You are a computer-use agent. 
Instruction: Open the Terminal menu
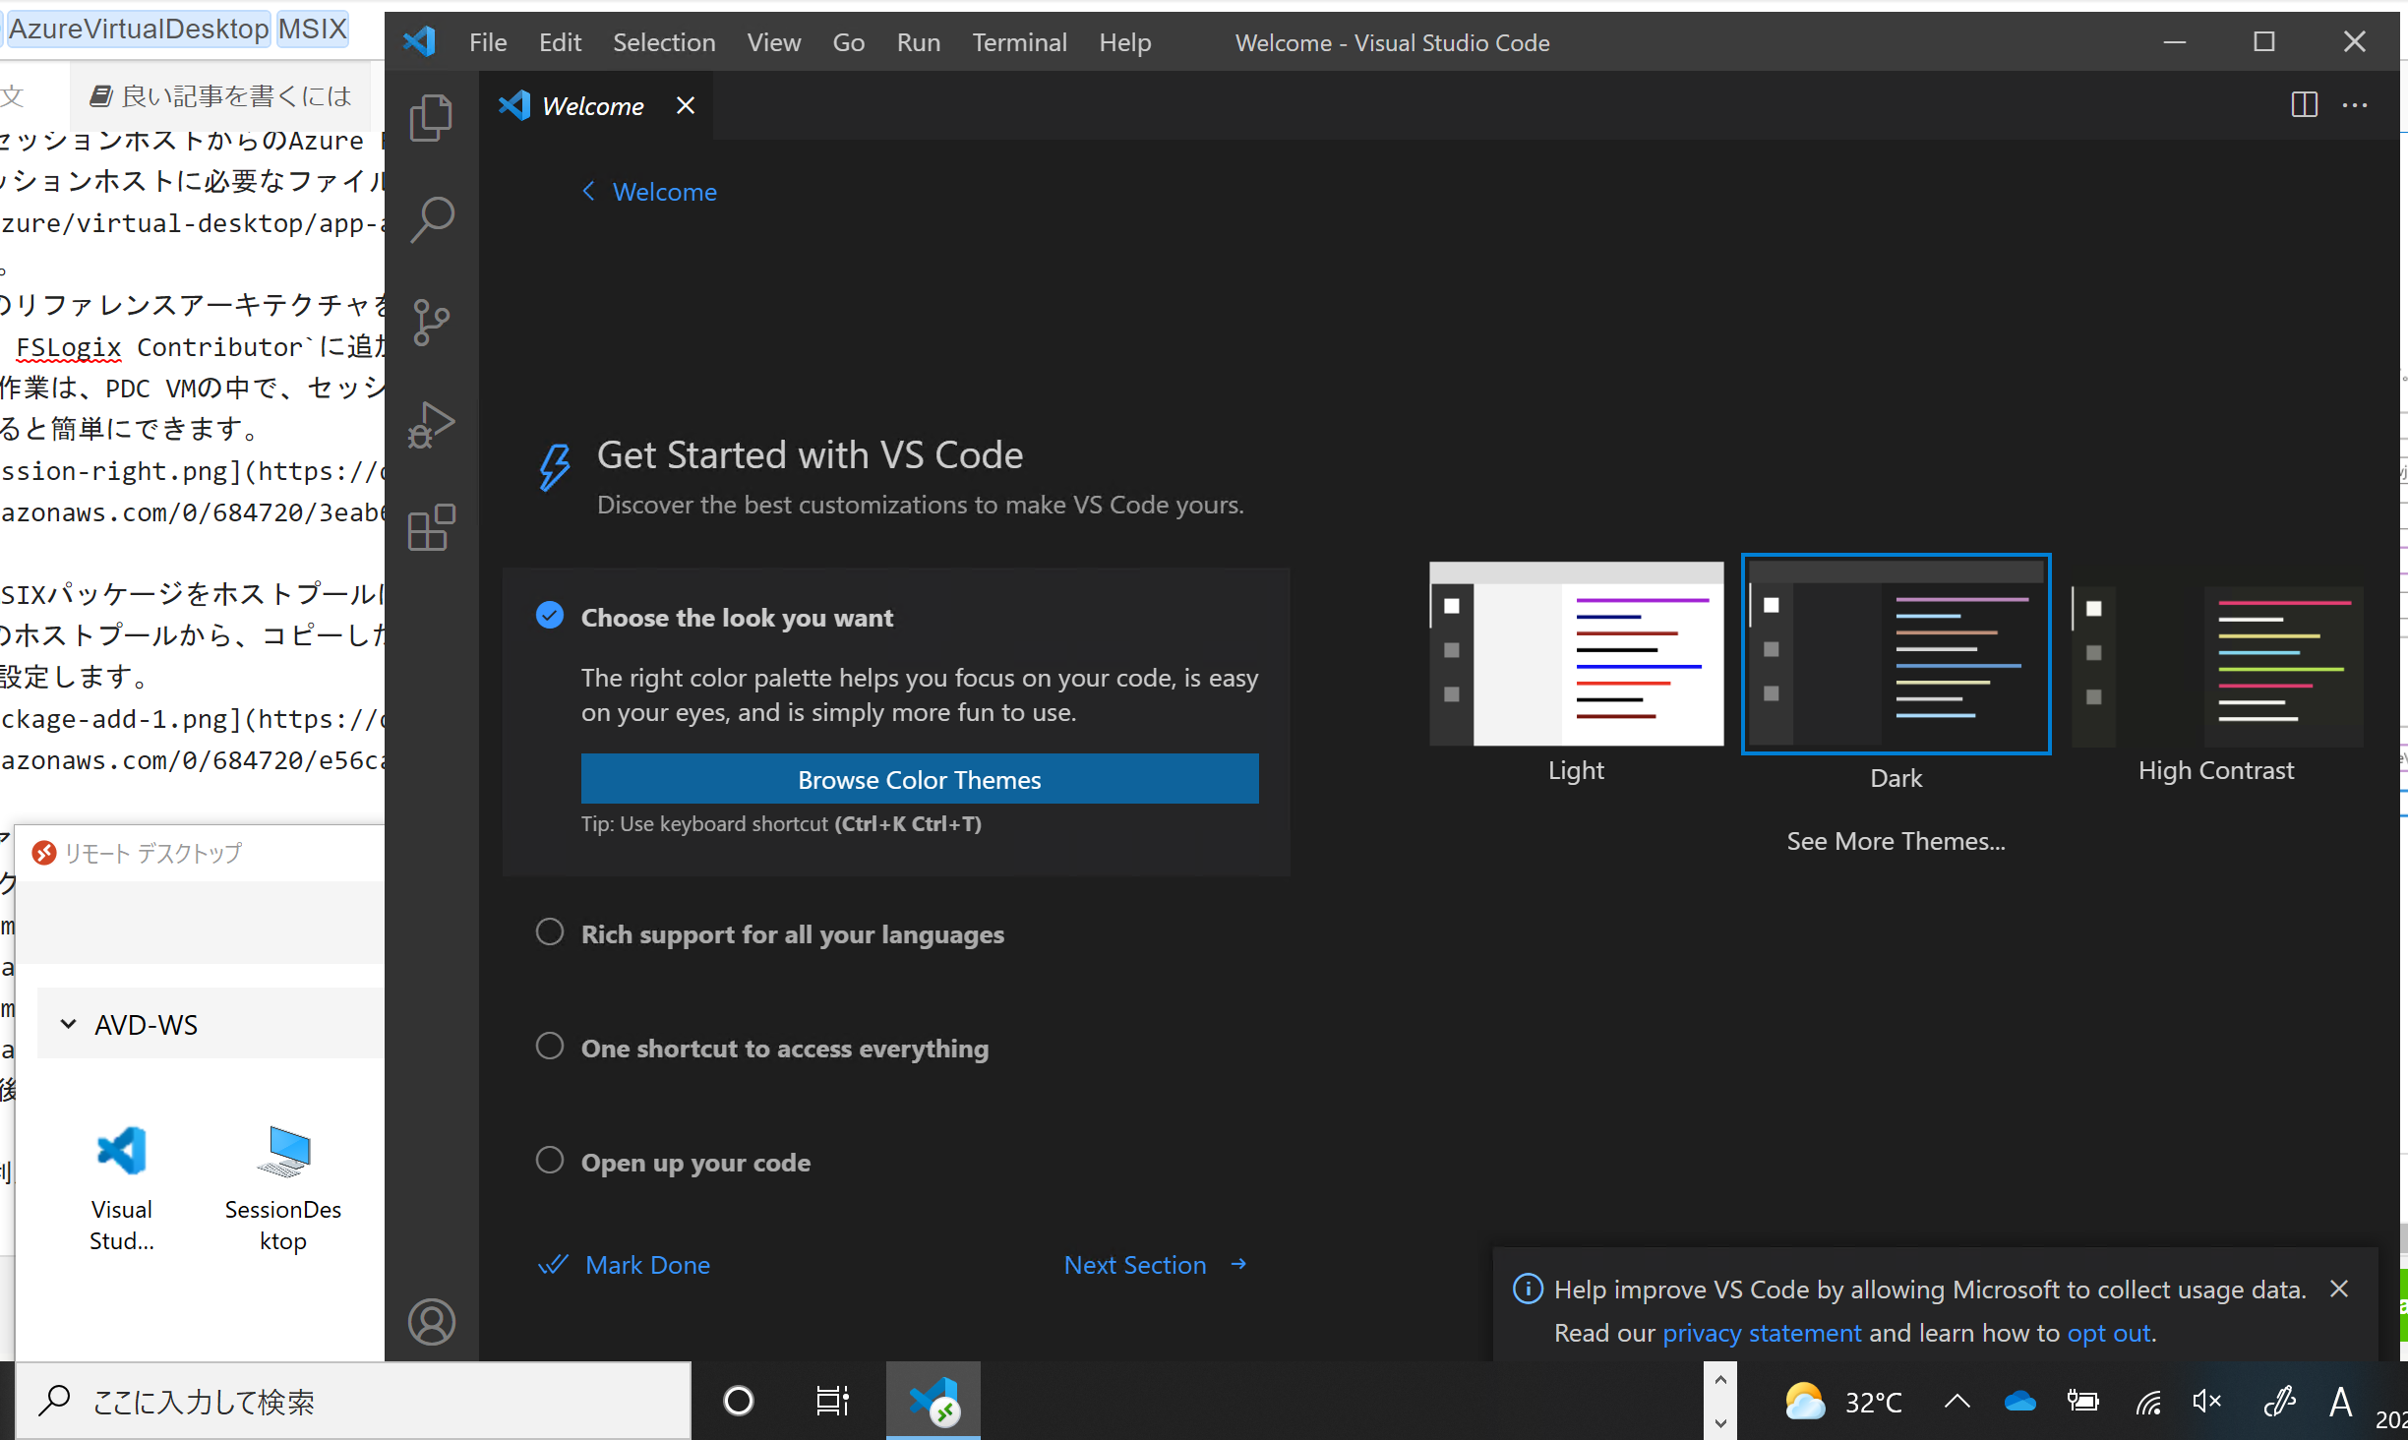click(x=1019, y=42)
